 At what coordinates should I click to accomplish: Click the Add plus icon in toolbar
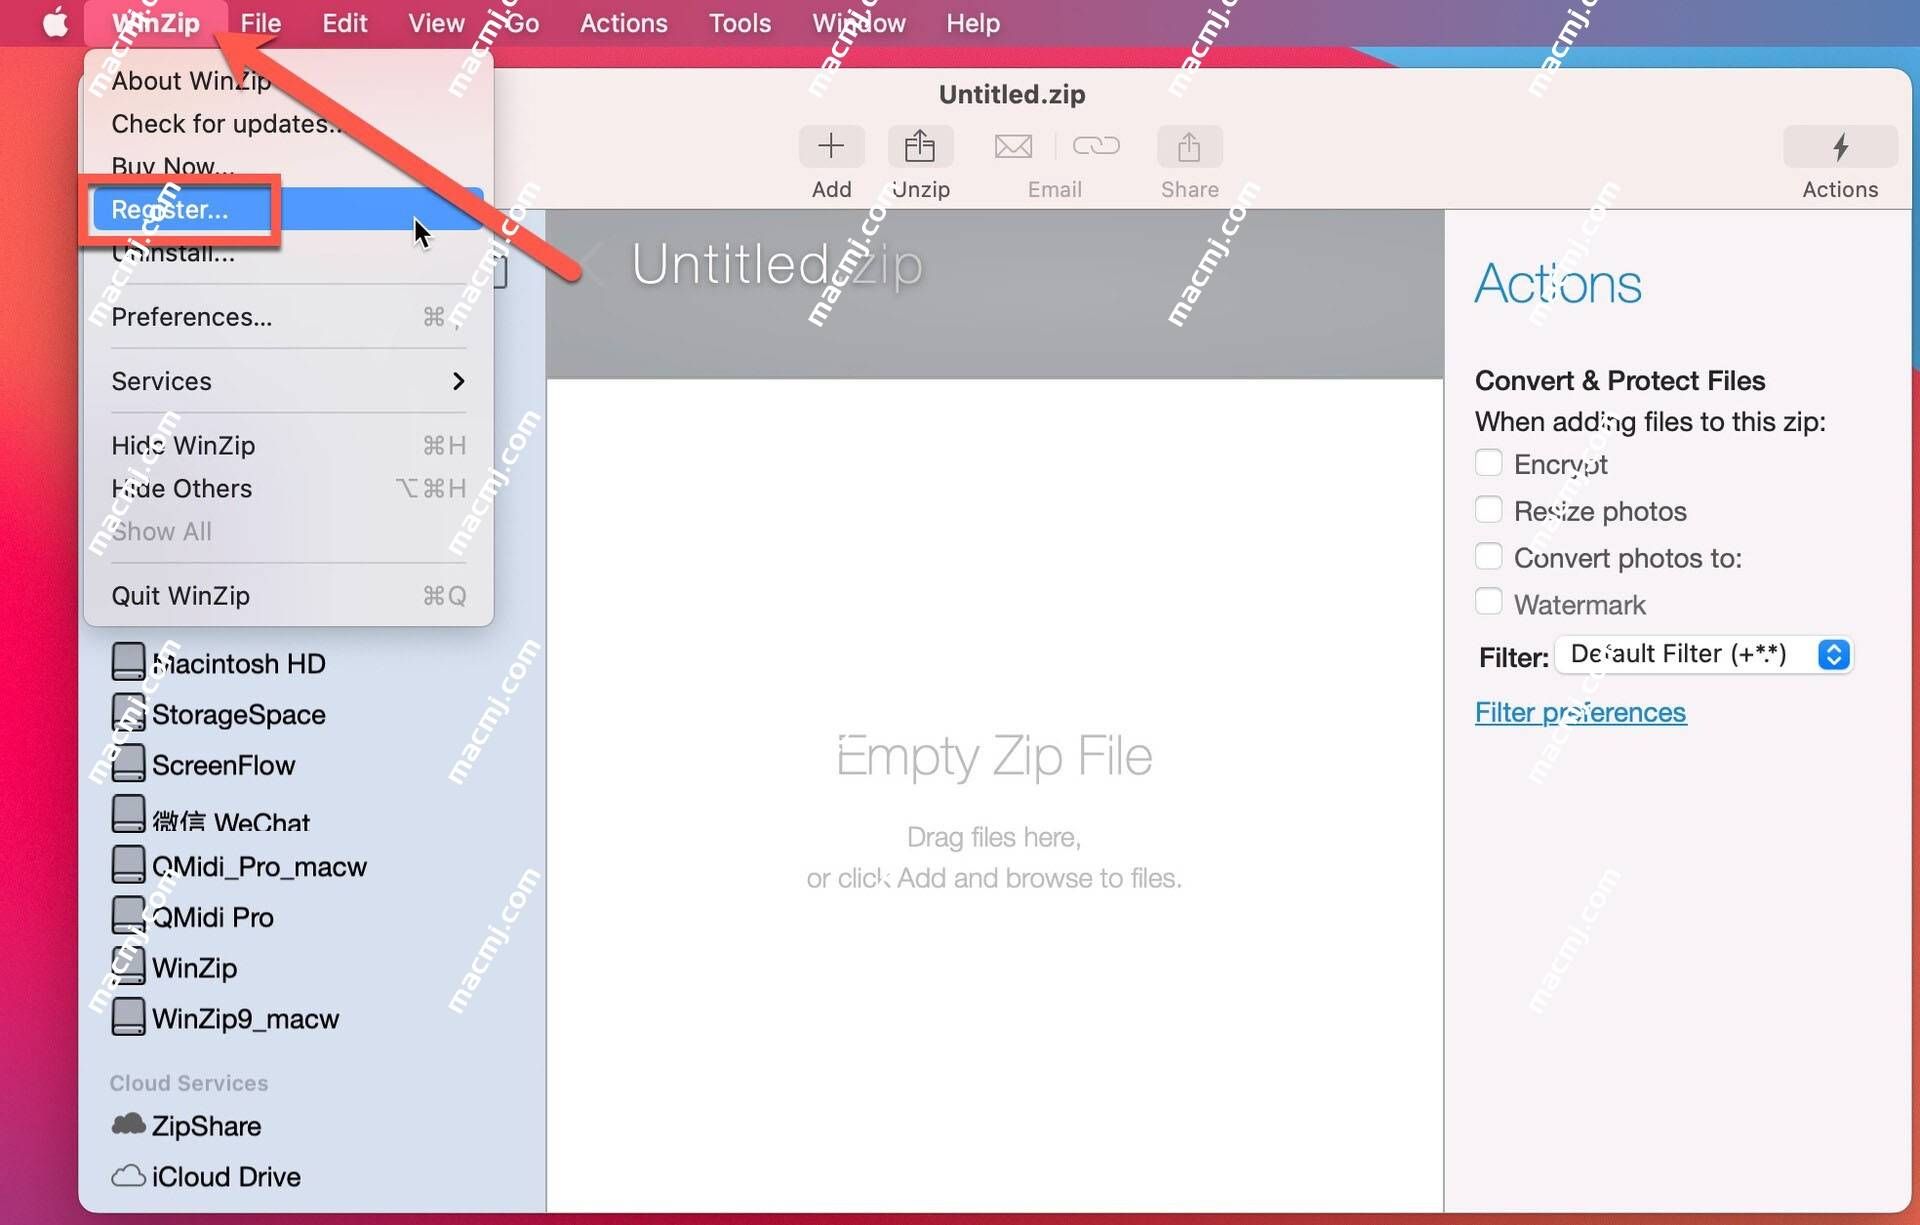click(831, 146)
